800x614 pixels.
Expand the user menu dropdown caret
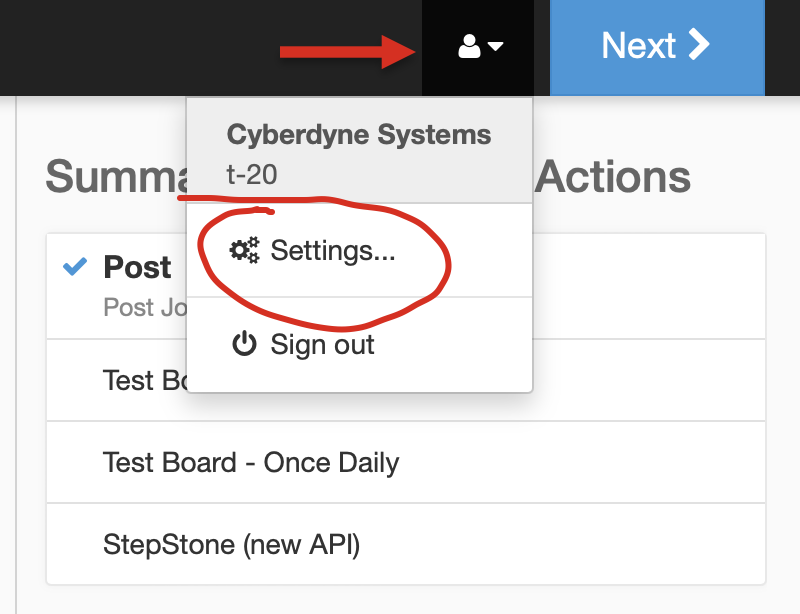(495, 47)
